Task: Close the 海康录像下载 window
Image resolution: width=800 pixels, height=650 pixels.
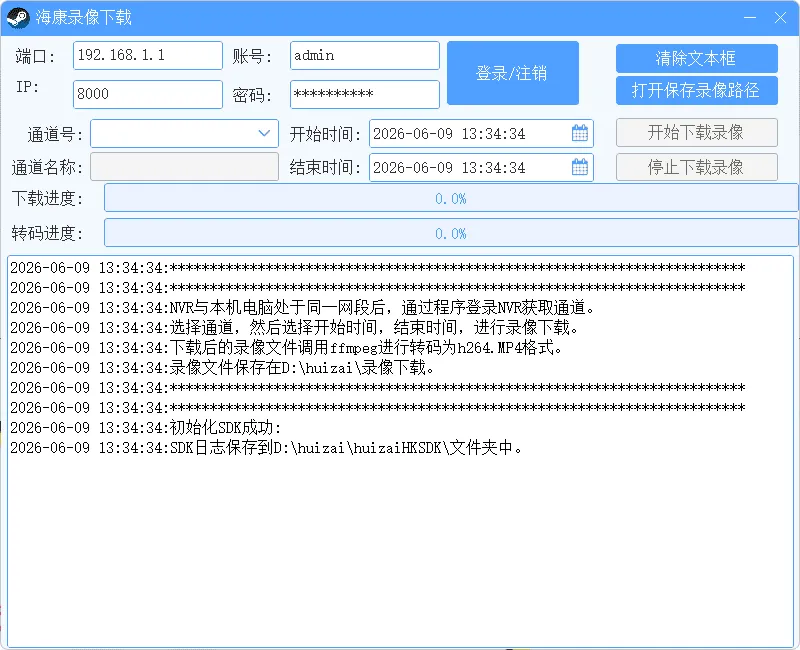Action: [780, 18]
